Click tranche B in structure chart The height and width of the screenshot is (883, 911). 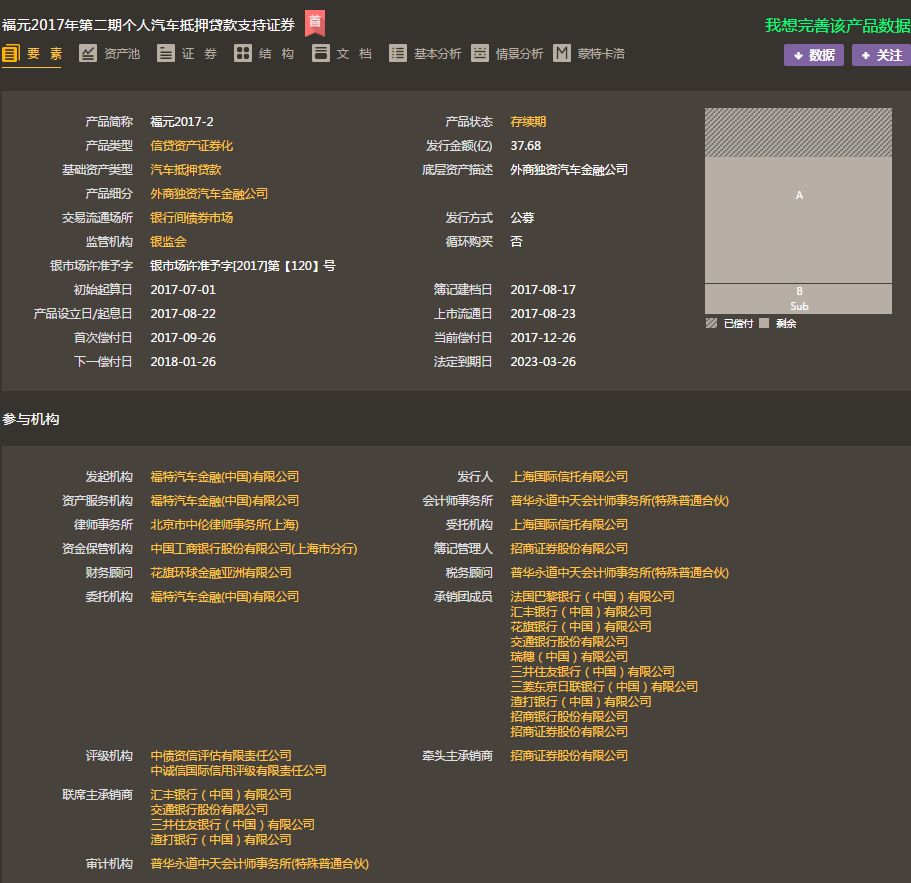point(798,291)
